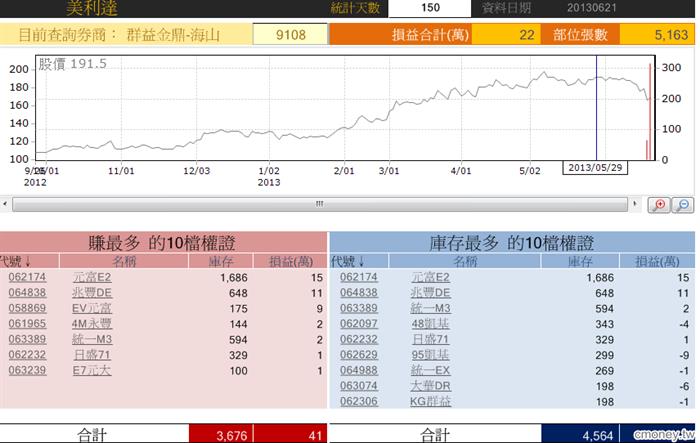Click the 損益(萬) column header in the 賺最多 table
This screenshot has height=443, width=700.
point(290,261)
